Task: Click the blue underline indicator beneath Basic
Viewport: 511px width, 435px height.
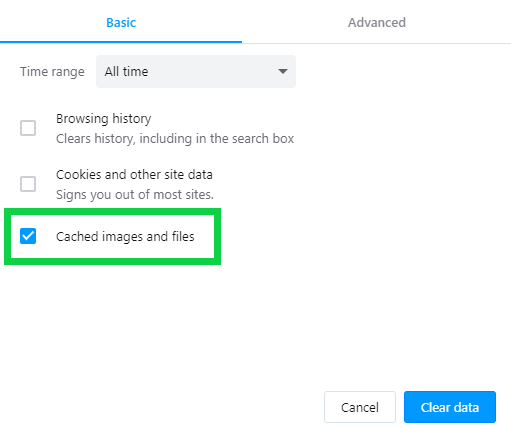Action: [x=121, y=42]
